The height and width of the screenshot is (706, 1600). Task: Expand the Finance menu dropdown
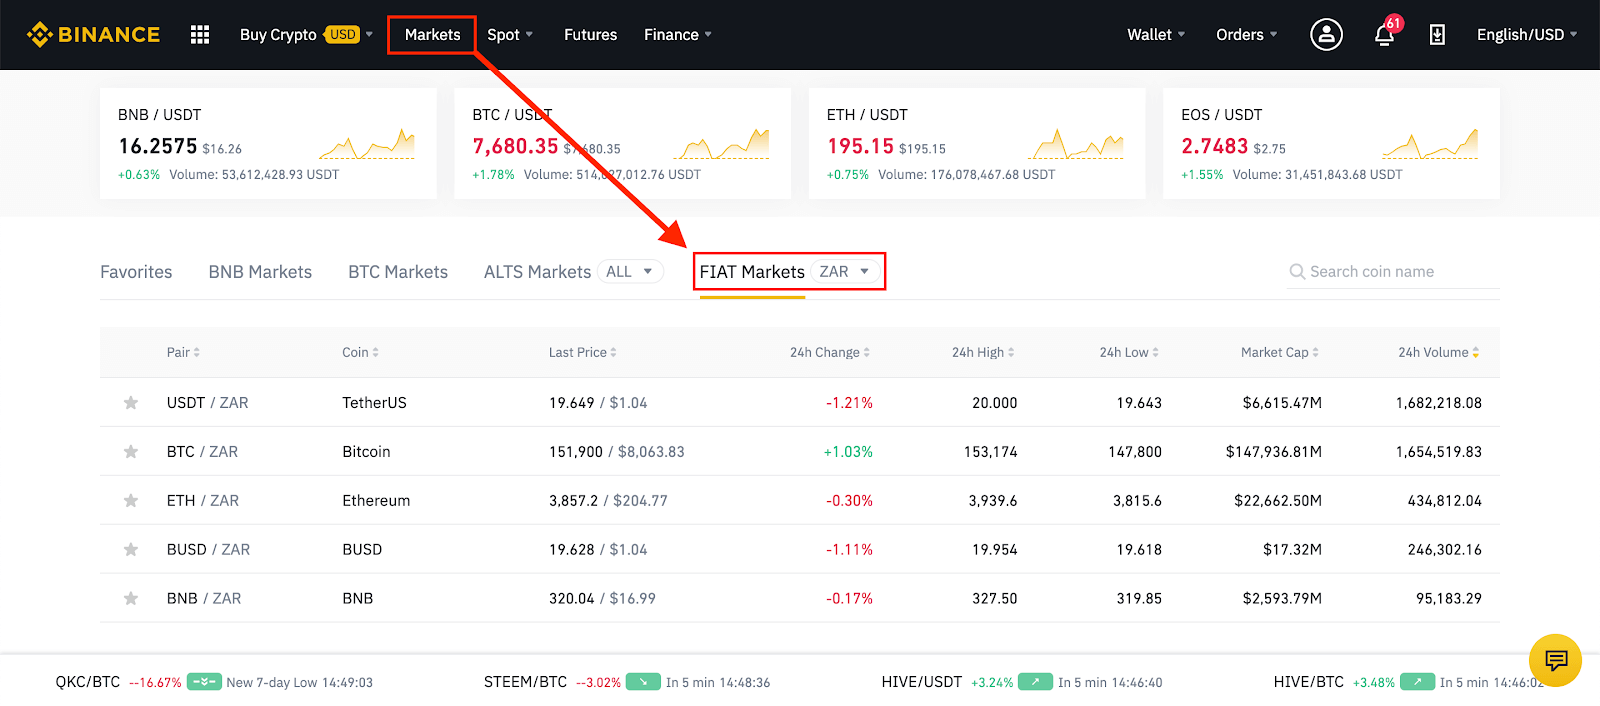678,35
